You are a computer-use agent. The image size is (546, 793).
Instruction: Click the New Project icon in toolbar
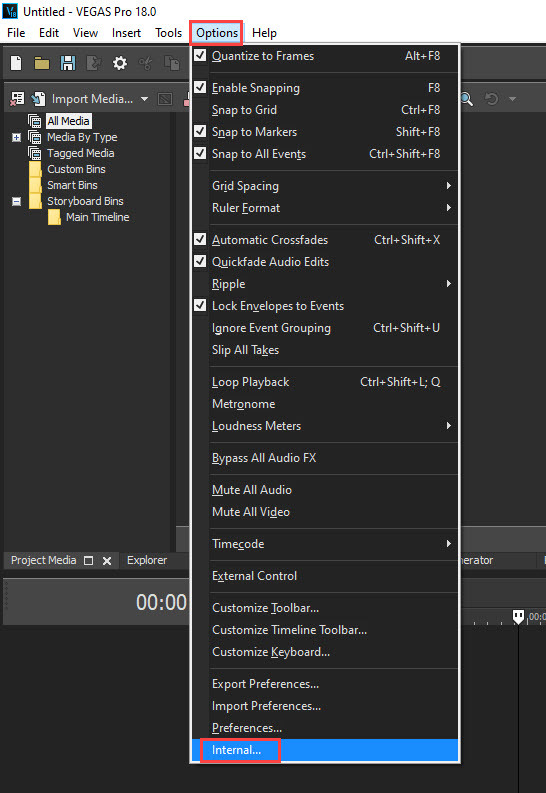click(16, 63)
